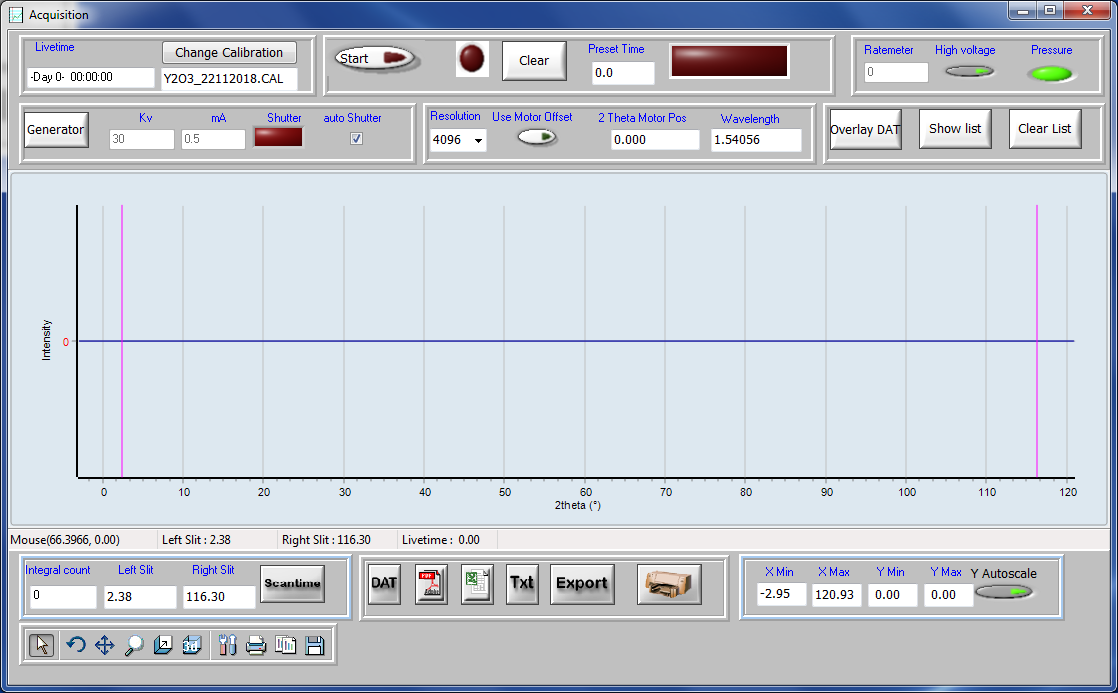
Task: Click the Generator button
Action: coord(55,130)
